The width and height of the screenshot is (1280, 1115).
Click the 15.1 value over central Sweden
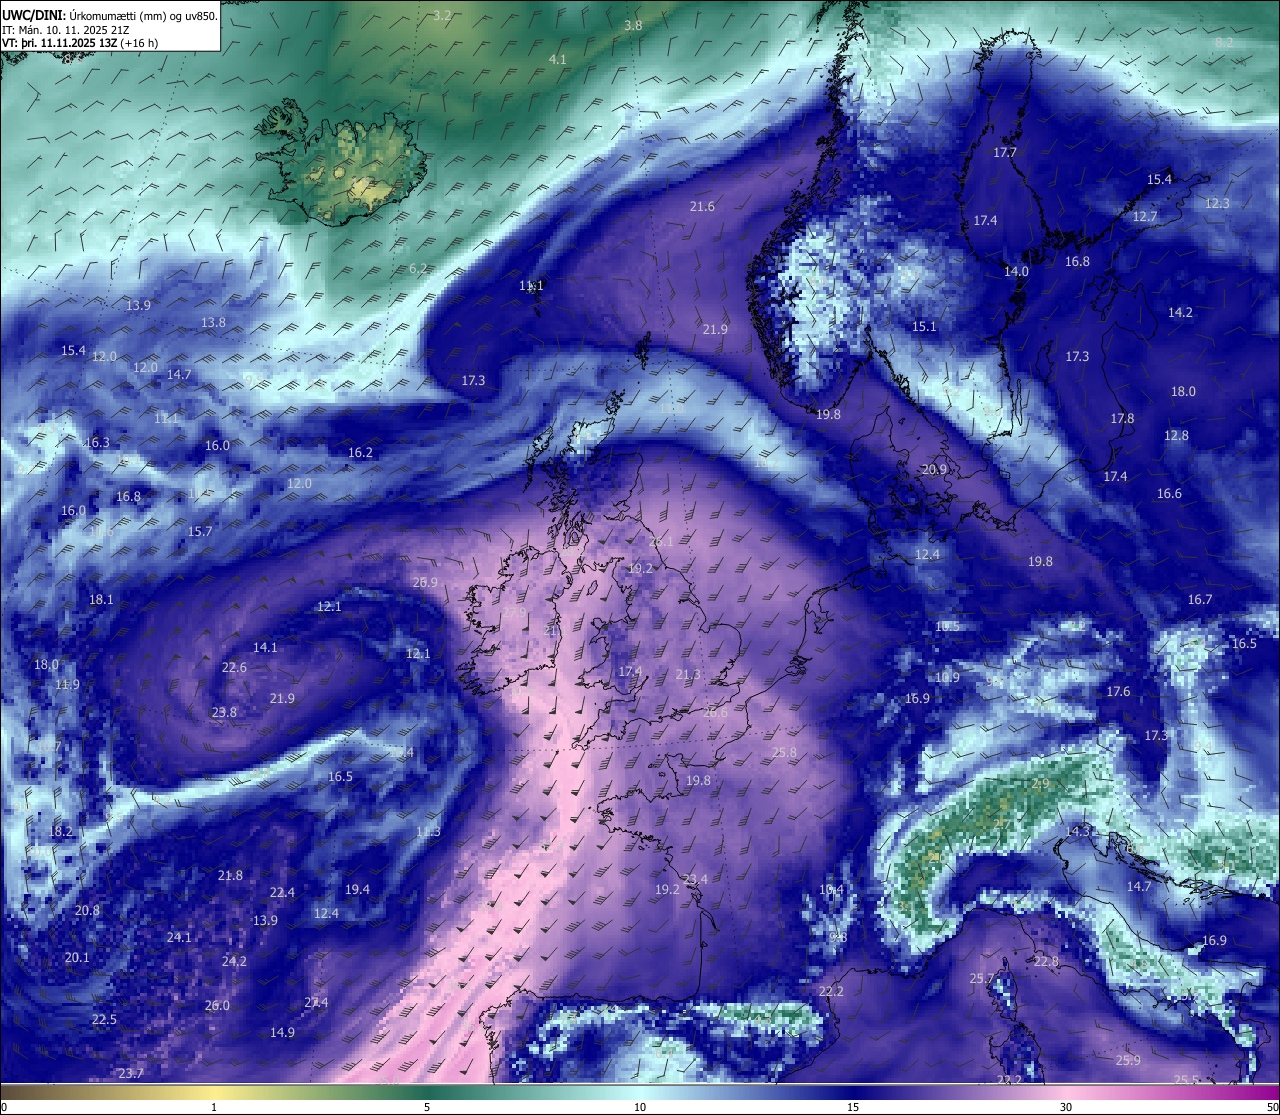pyautogui.click(x=924, y=326)
